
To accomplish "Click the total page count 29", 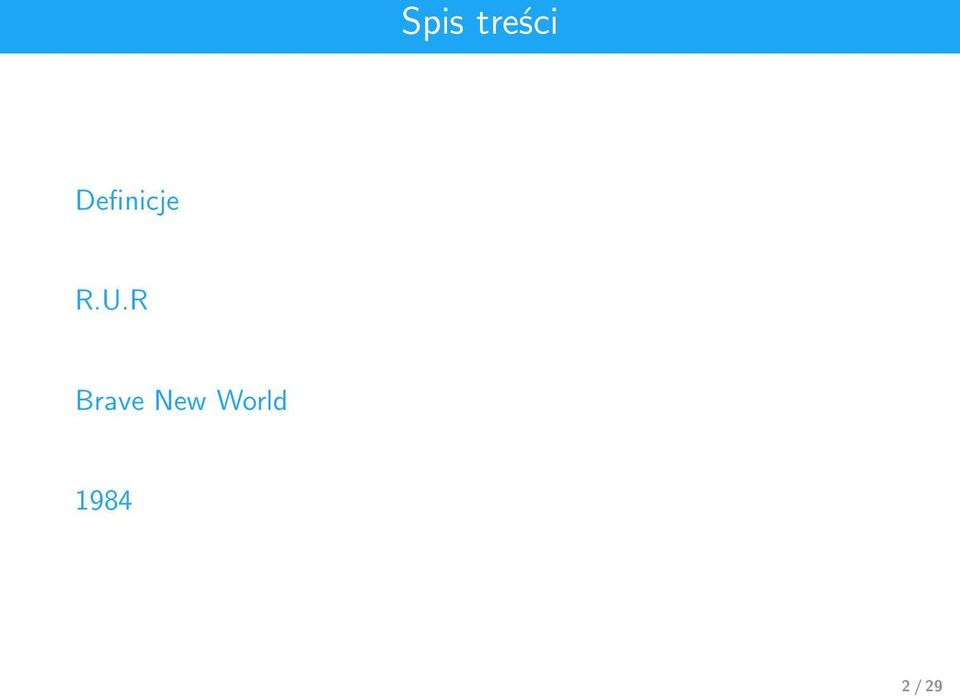I will (934, 685).
